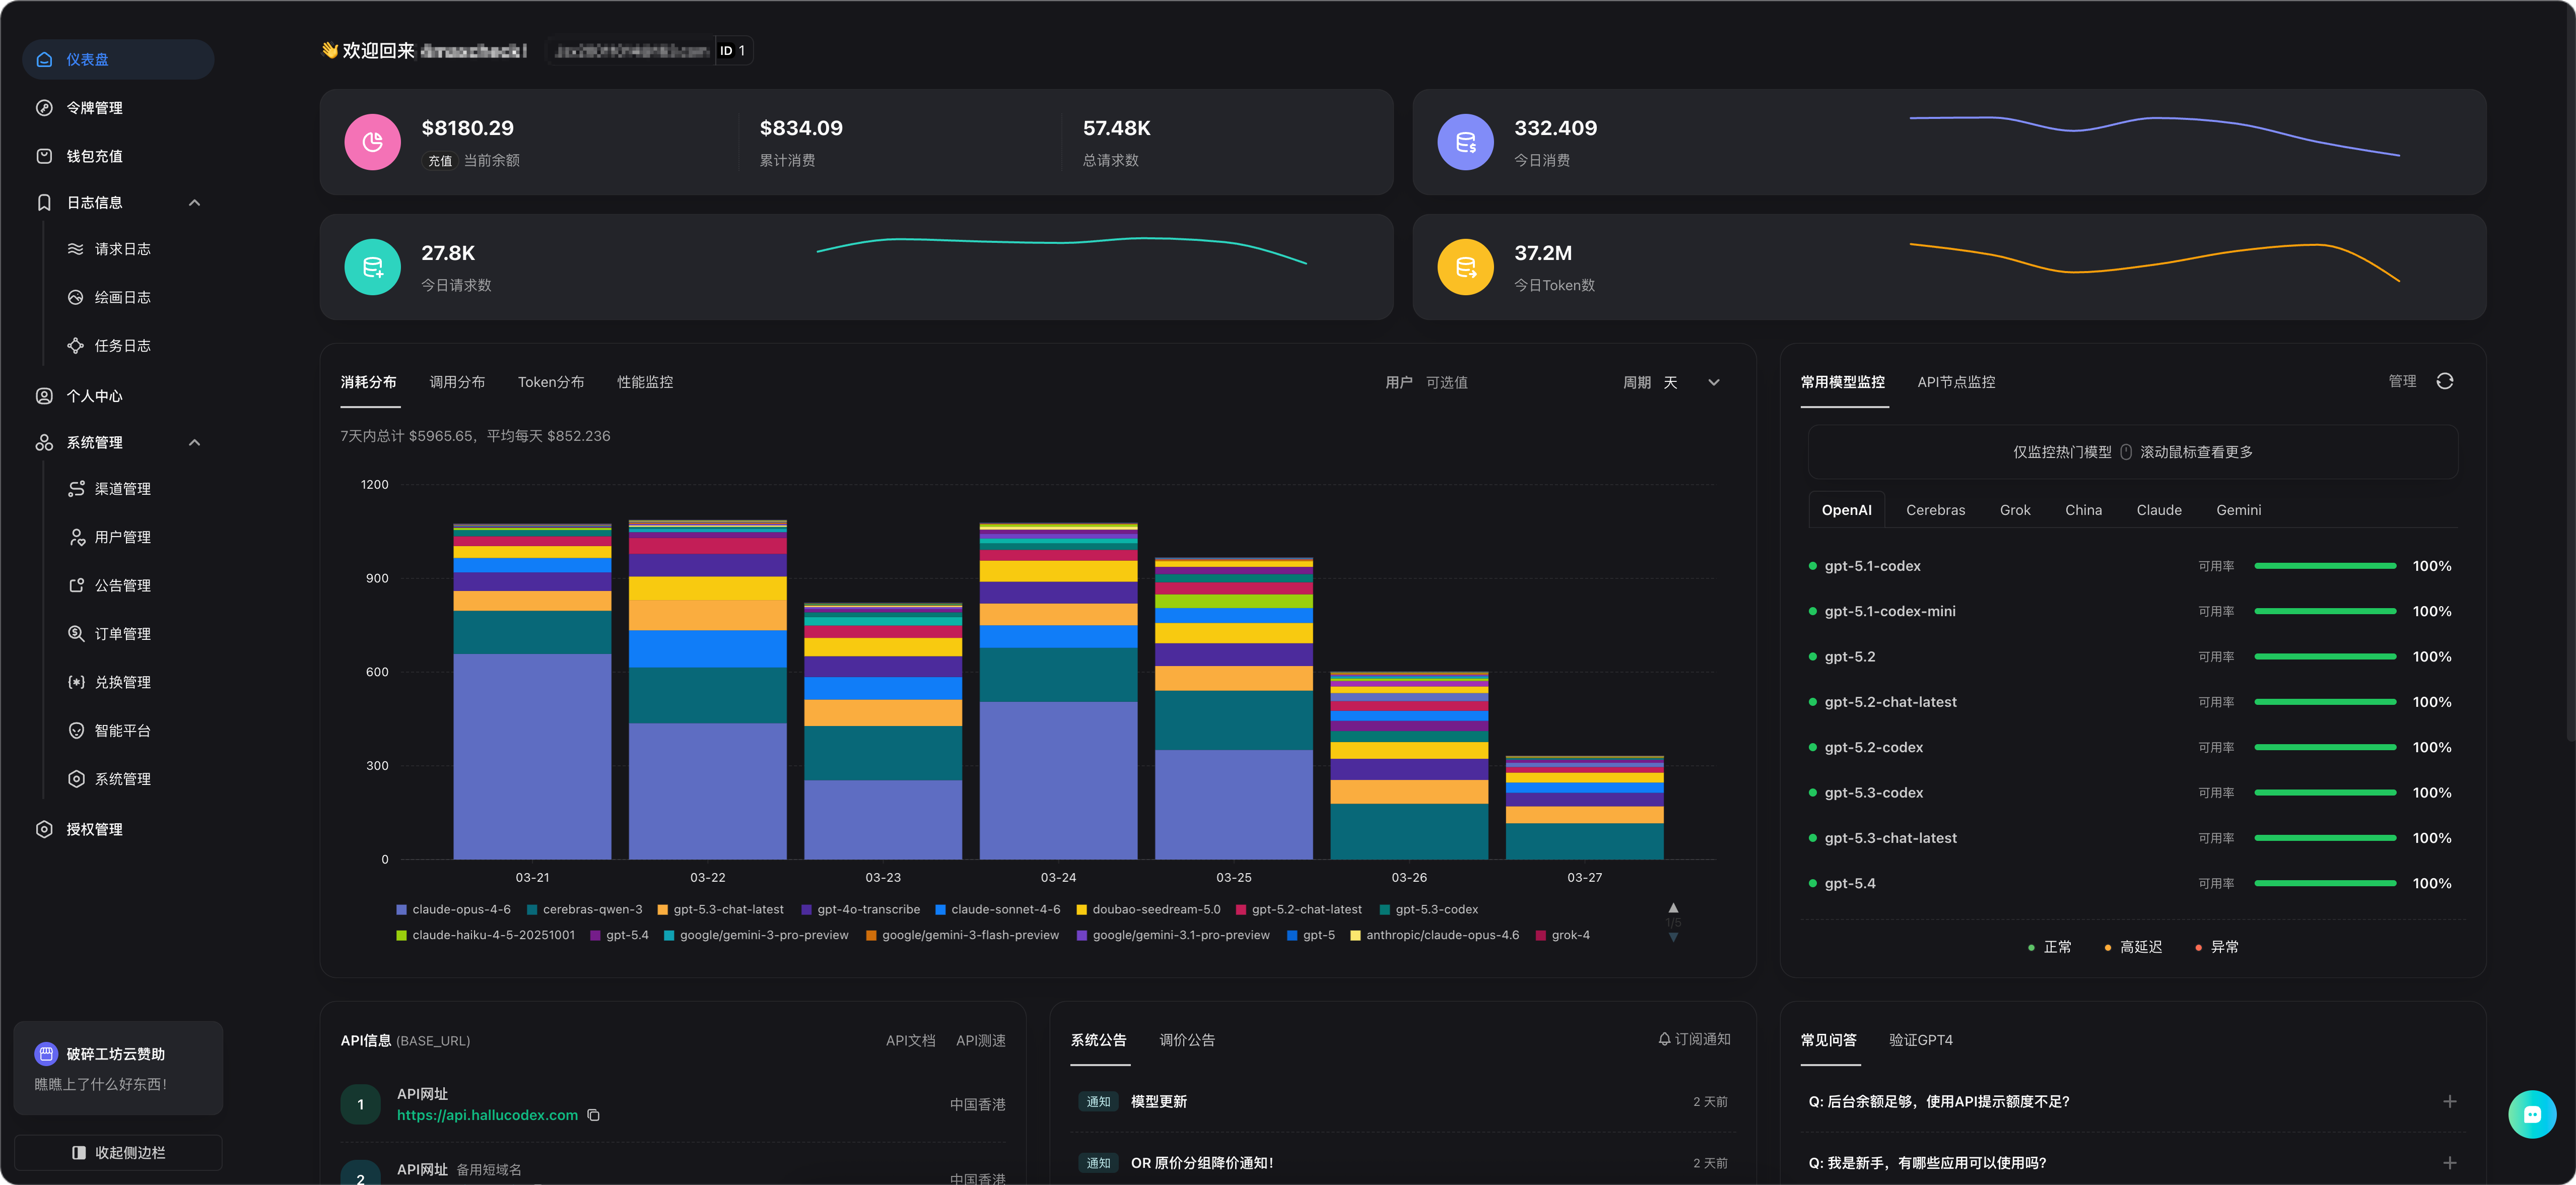Collapse the 系统管理 sidebar group
The width and height of the screenshot is (2576, 1185).
pos(194,443)
